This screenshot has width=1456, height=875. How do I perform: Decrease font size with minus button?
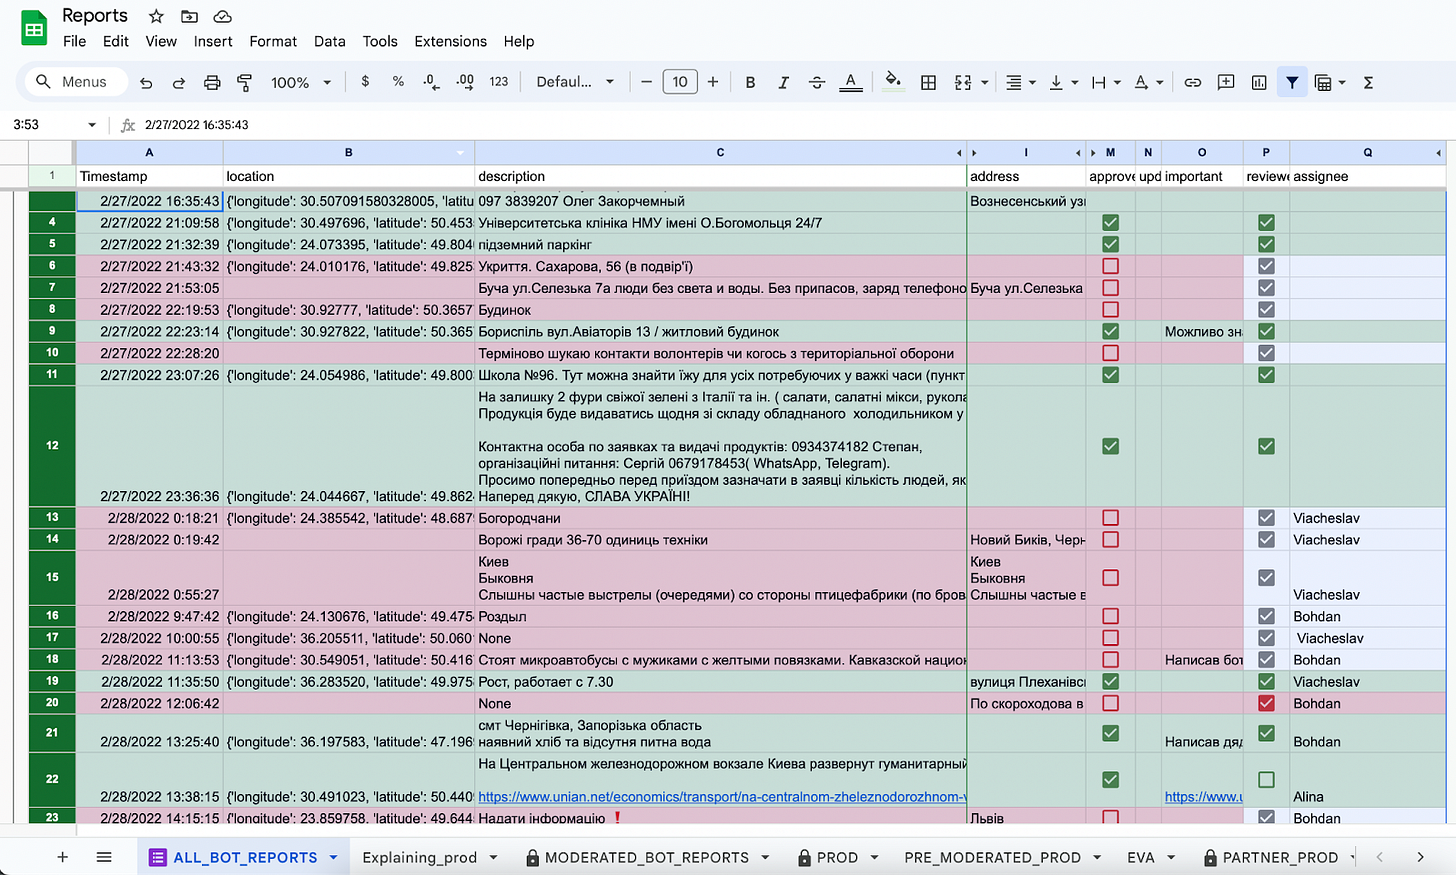tap(647, 82)
